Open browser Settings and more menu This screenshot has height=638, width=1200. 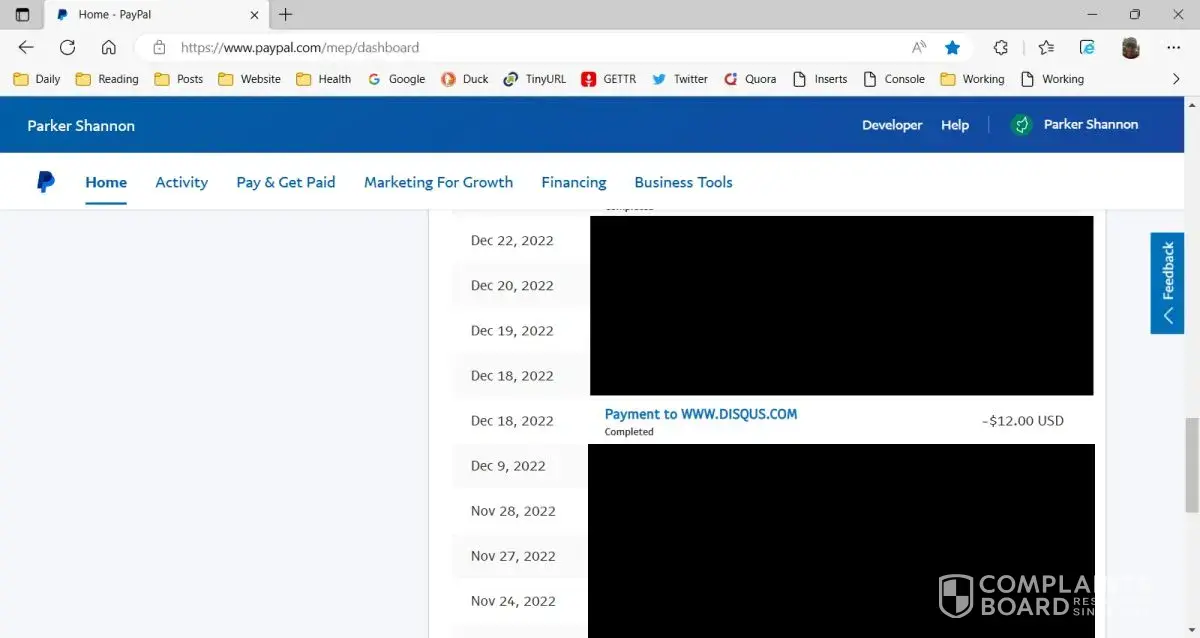coord(1174,47)
